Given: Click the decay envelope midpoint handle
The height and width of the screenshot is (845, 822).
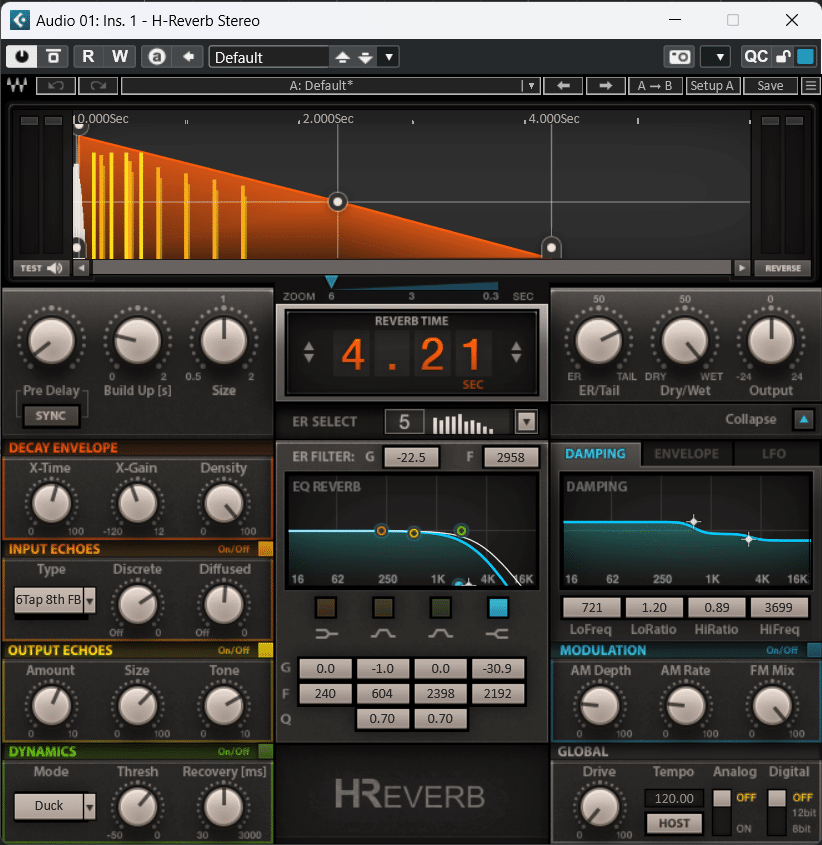Looking at the screenshot, I should pos(338,202).
